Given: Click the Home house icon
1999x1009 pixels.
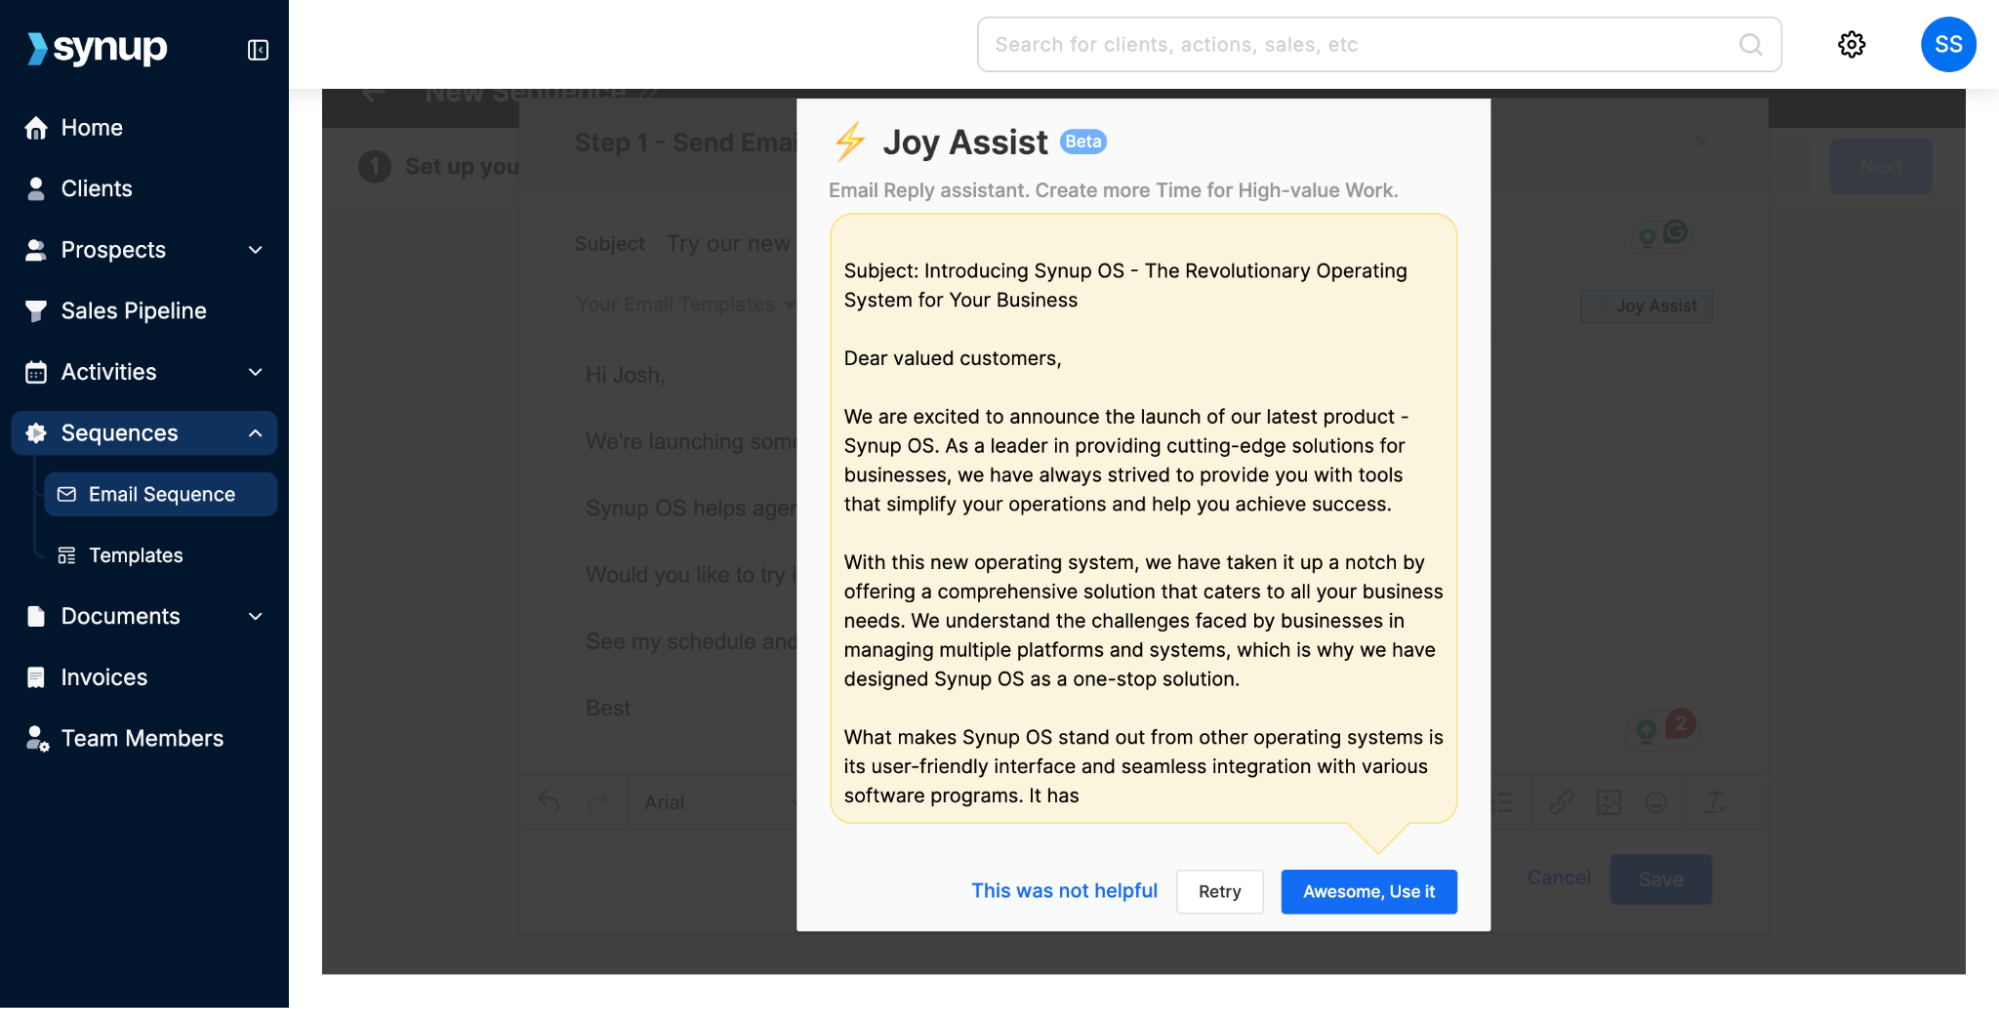Looking at the screenshot, I should pos(36,128).
